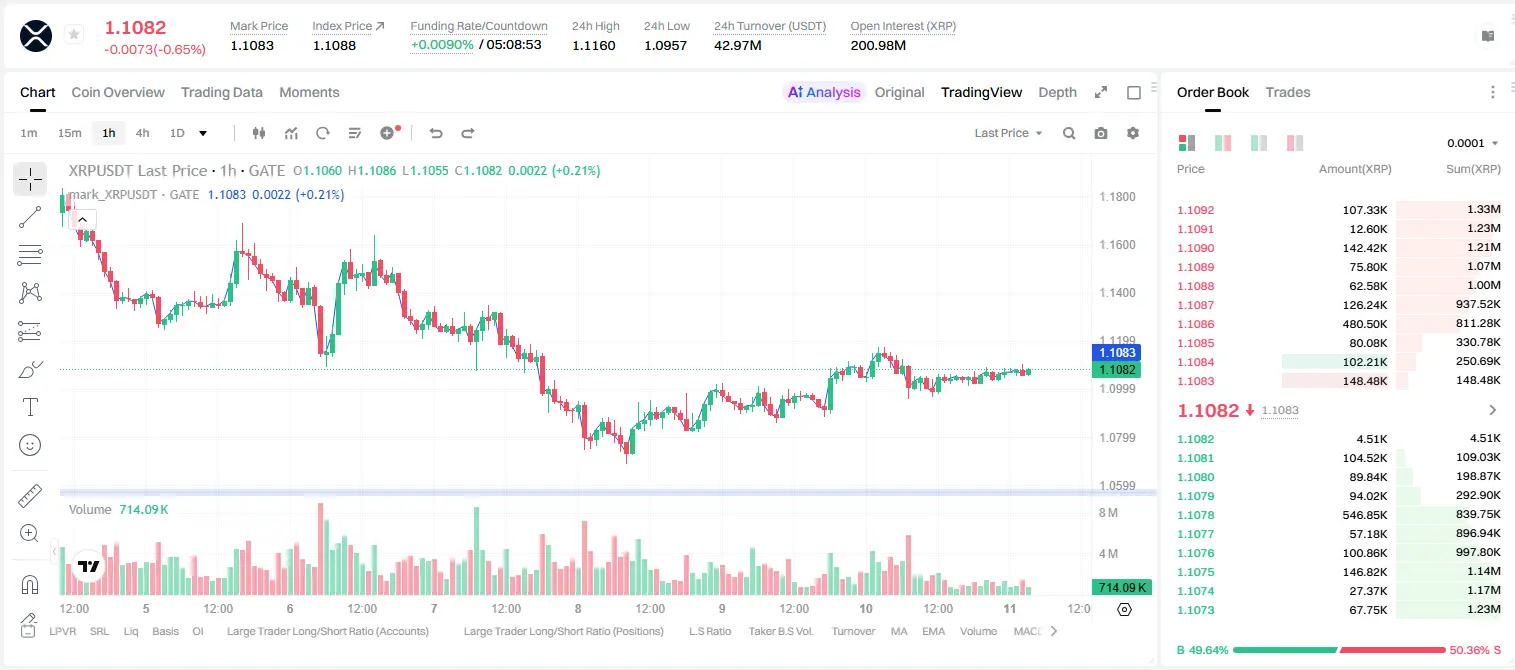Open the Last Price dropdown
Viewport: 1515px width, 670px height.
(1008, 133)
